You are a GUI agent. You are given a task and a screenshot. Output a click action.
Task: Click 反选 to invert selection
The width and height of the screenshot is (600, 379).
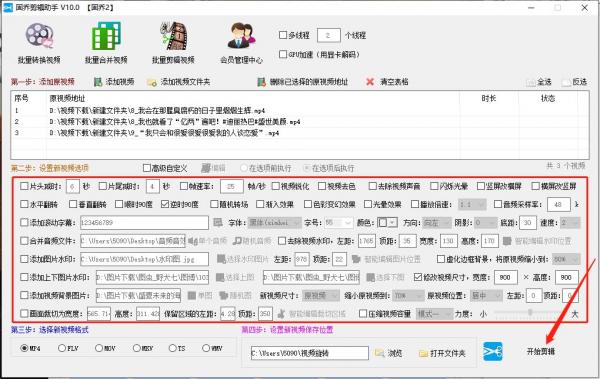tap(574, 82)
